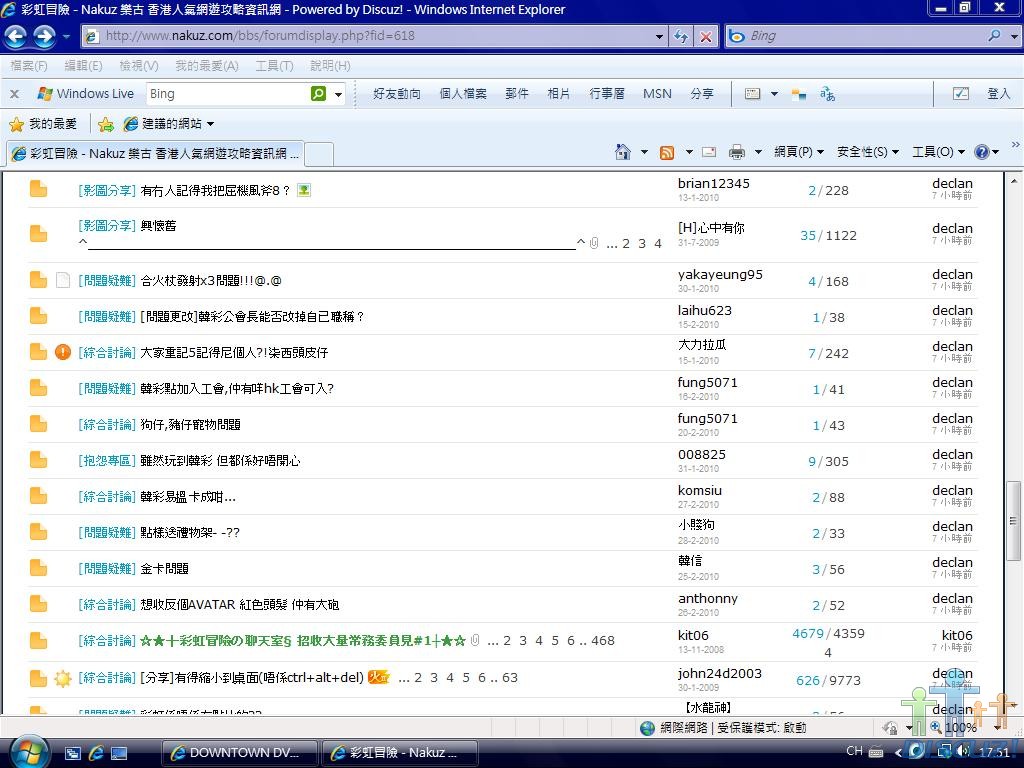Click the browser Forward button
The width and height of the screenshot is (1024, 768).
click(x=44, y=37)
